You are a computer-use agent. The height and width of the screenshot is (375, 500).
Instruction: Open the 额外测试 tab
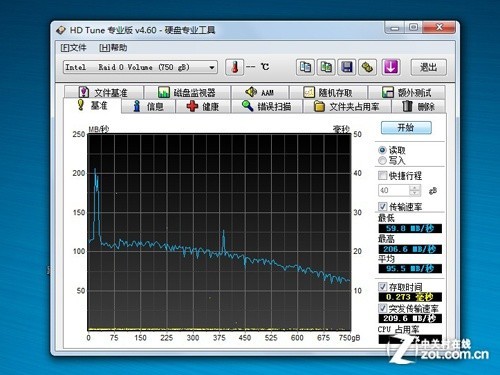(x=407, y=92)
